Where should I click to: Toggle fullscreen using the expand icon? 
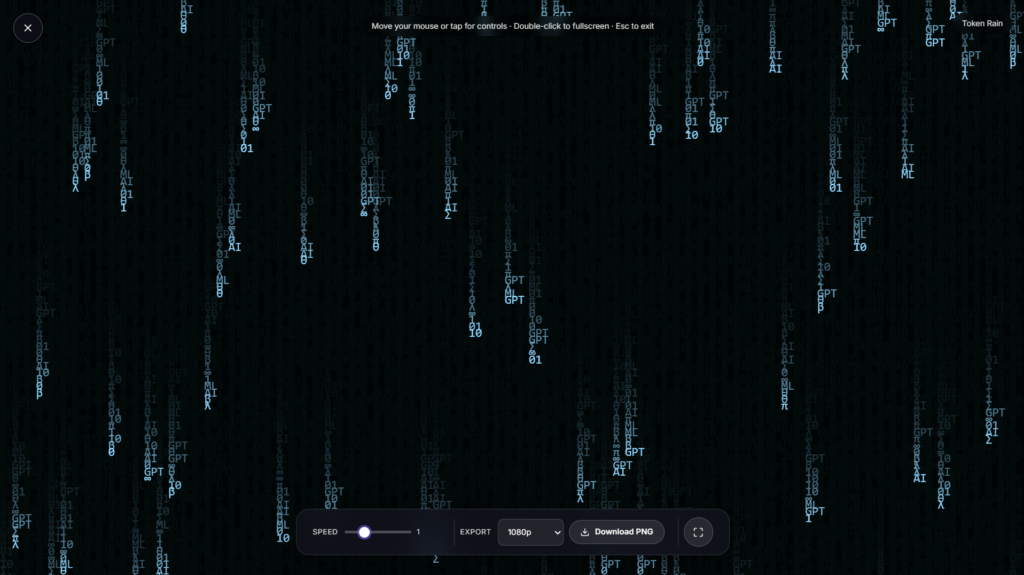(698, 532)
